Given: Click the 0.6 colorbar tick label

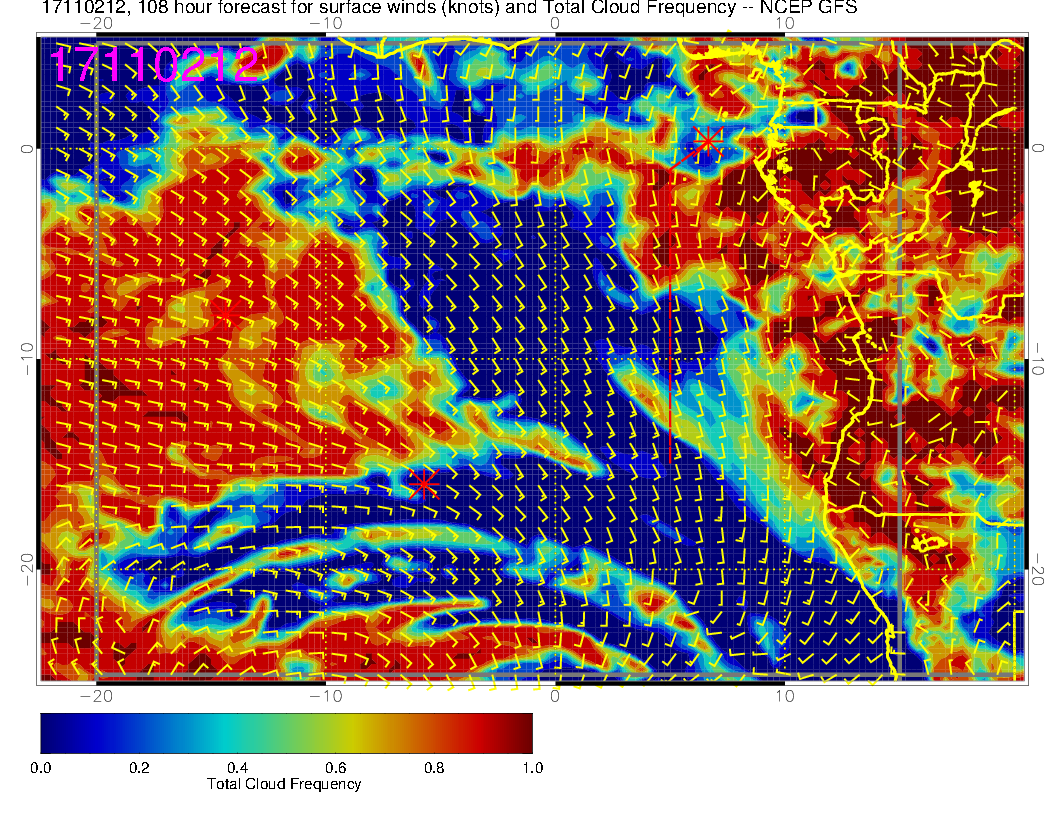Looking at the screenshot, I should [336, 768].
